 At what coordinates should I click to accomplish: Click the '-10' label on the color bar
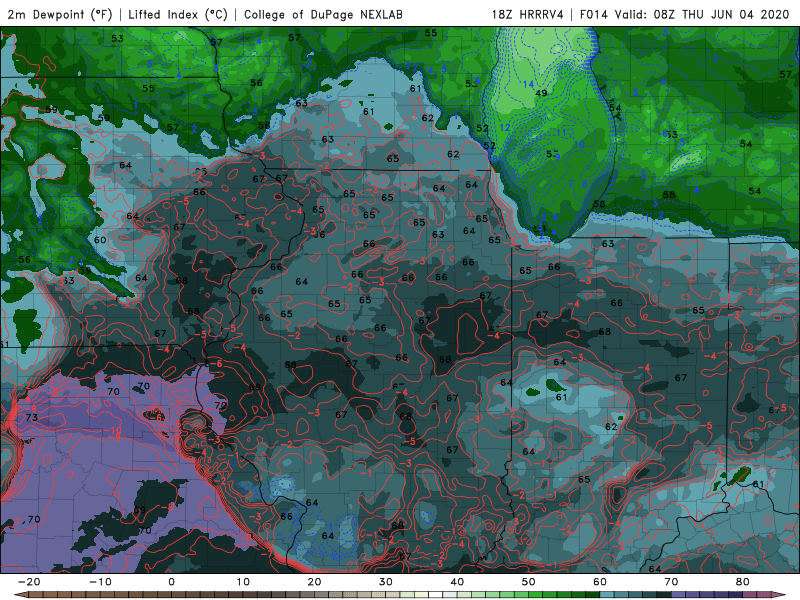[100, 582]
